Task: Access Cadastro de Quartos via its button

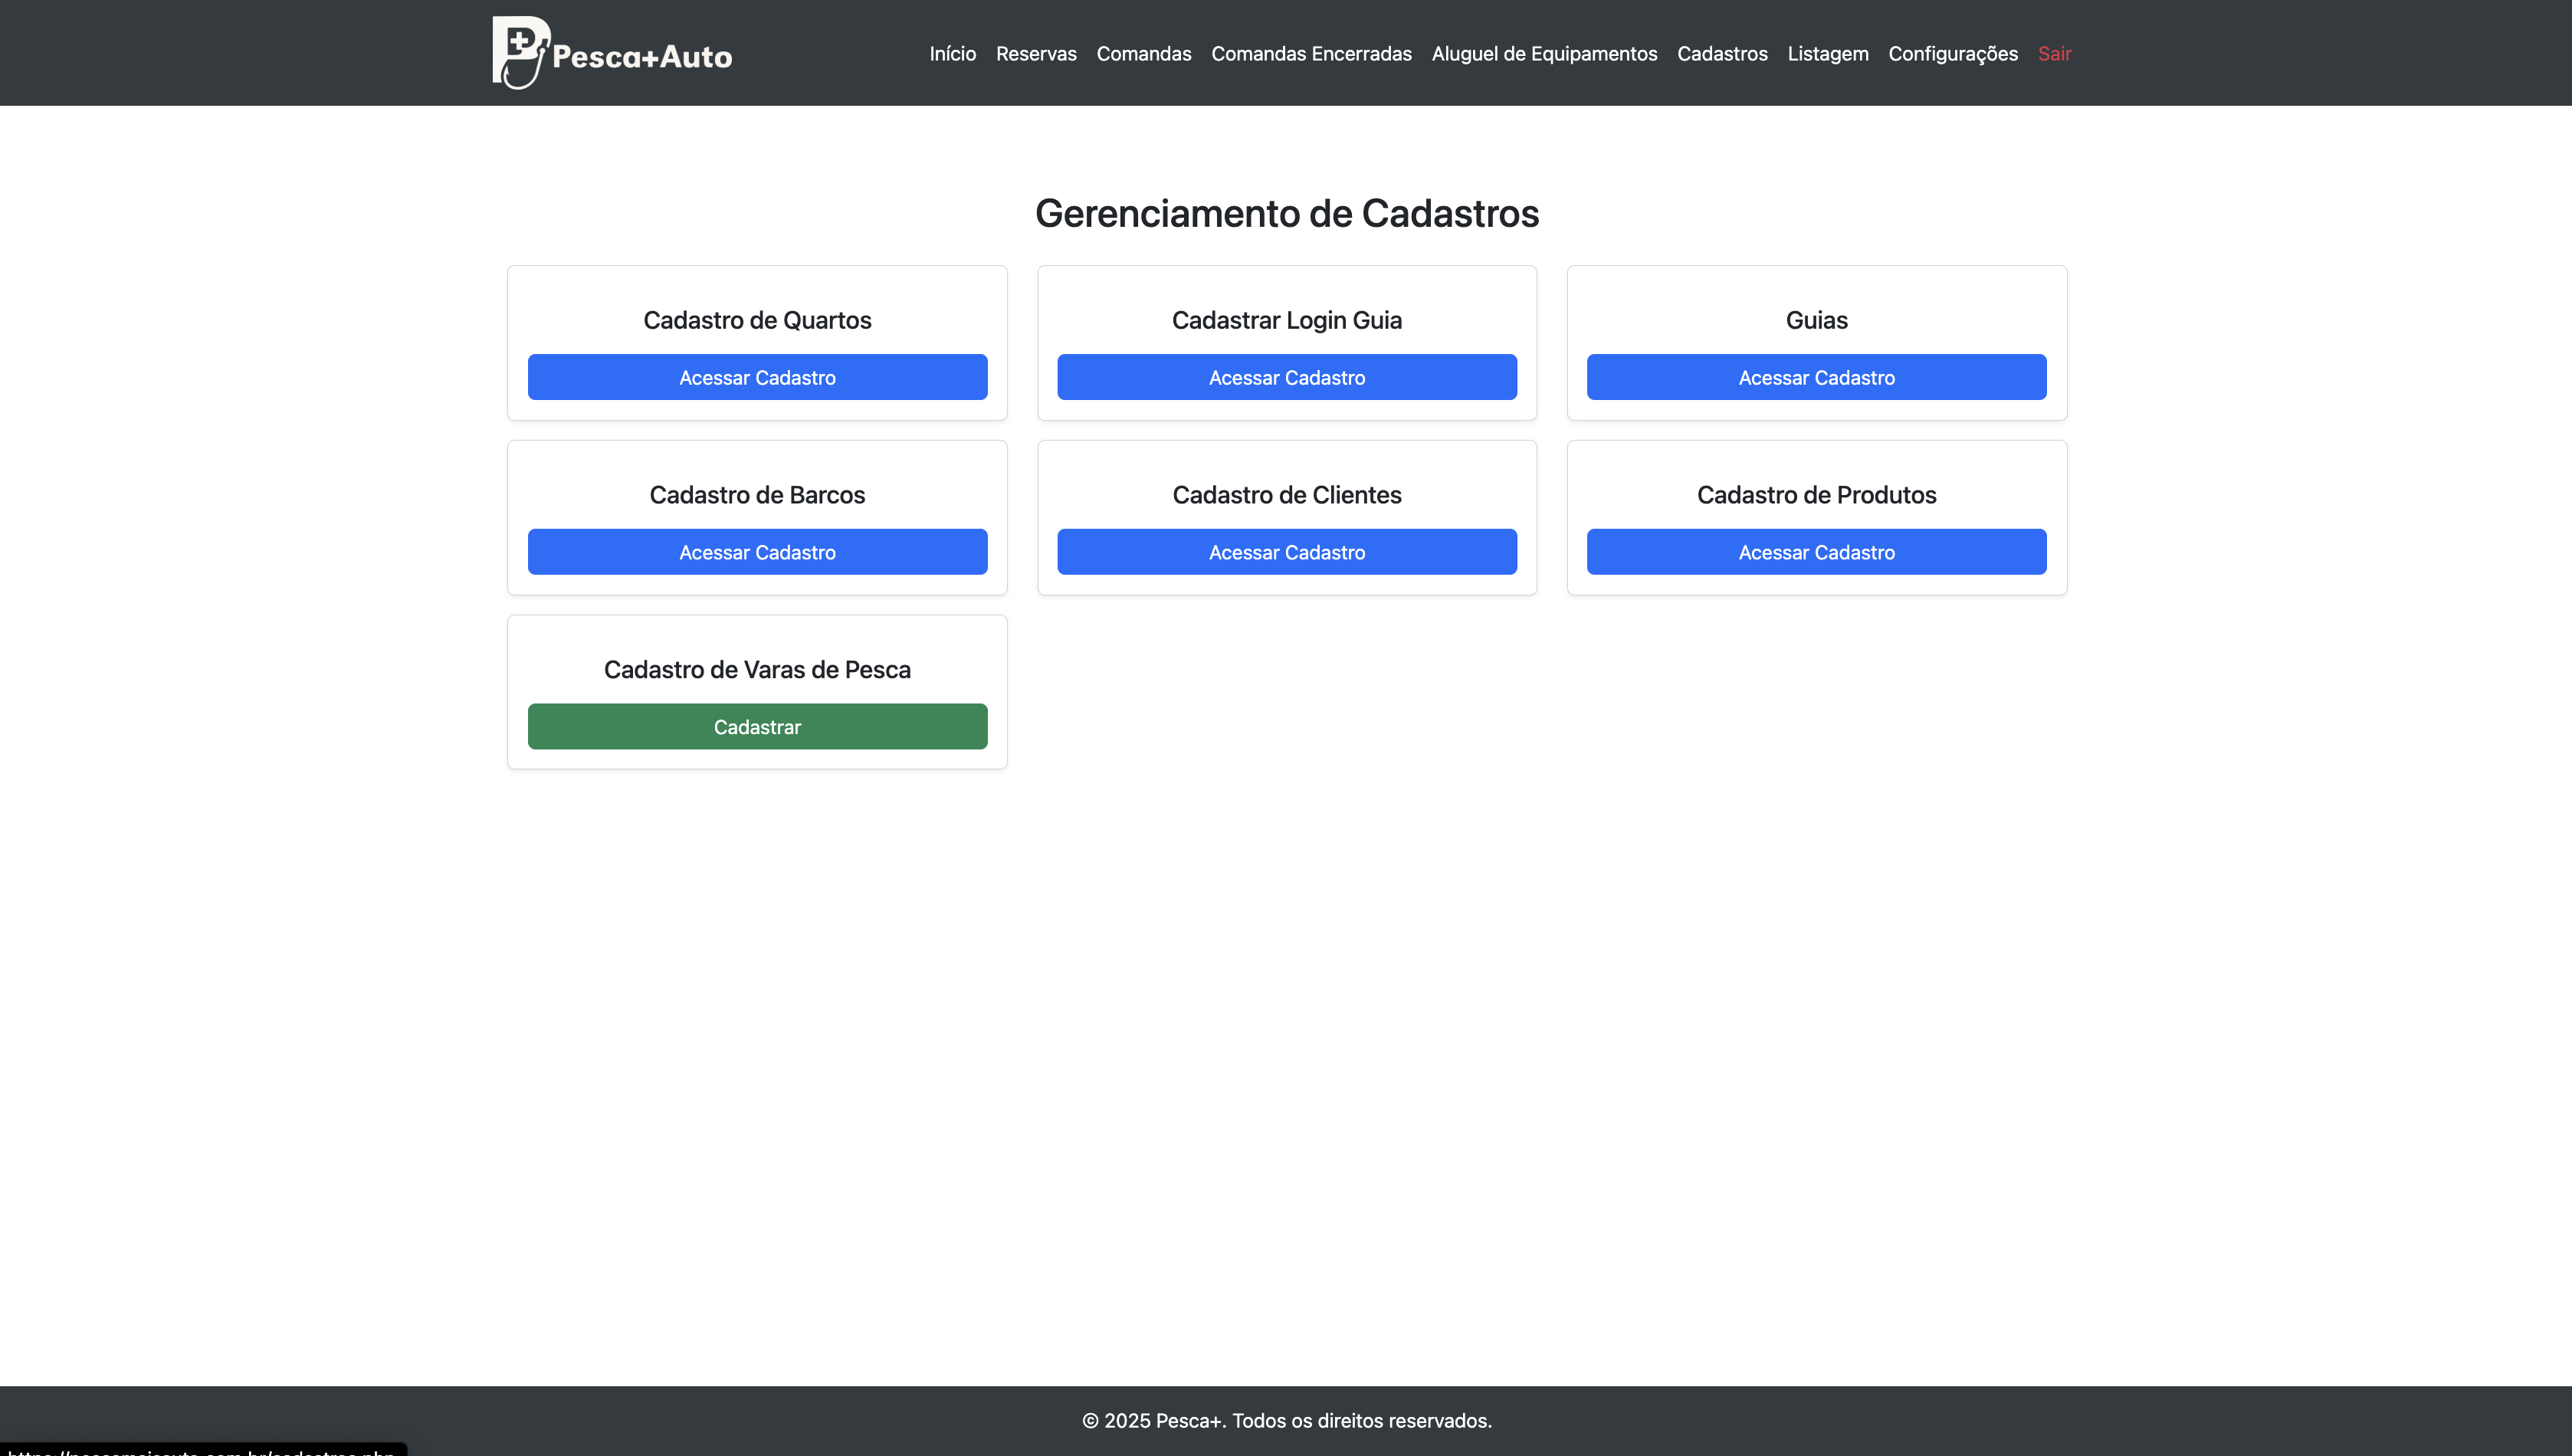Action: pos(757,377)
